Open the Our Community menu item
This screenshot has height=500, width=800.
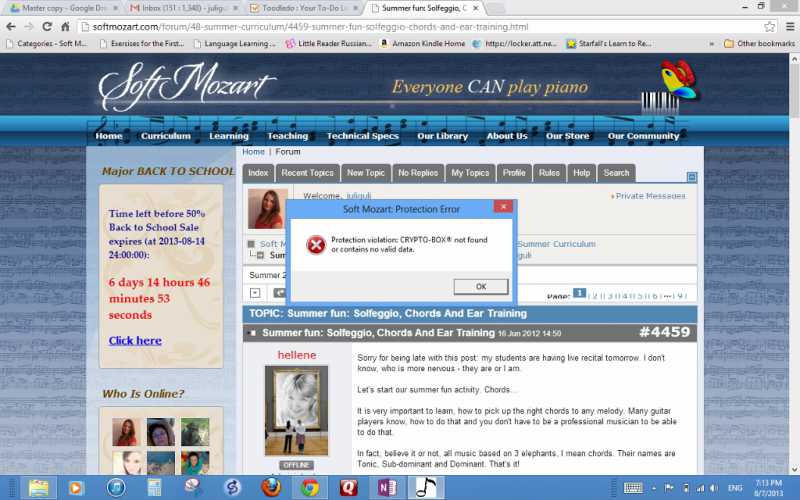[x=643, y=136]
